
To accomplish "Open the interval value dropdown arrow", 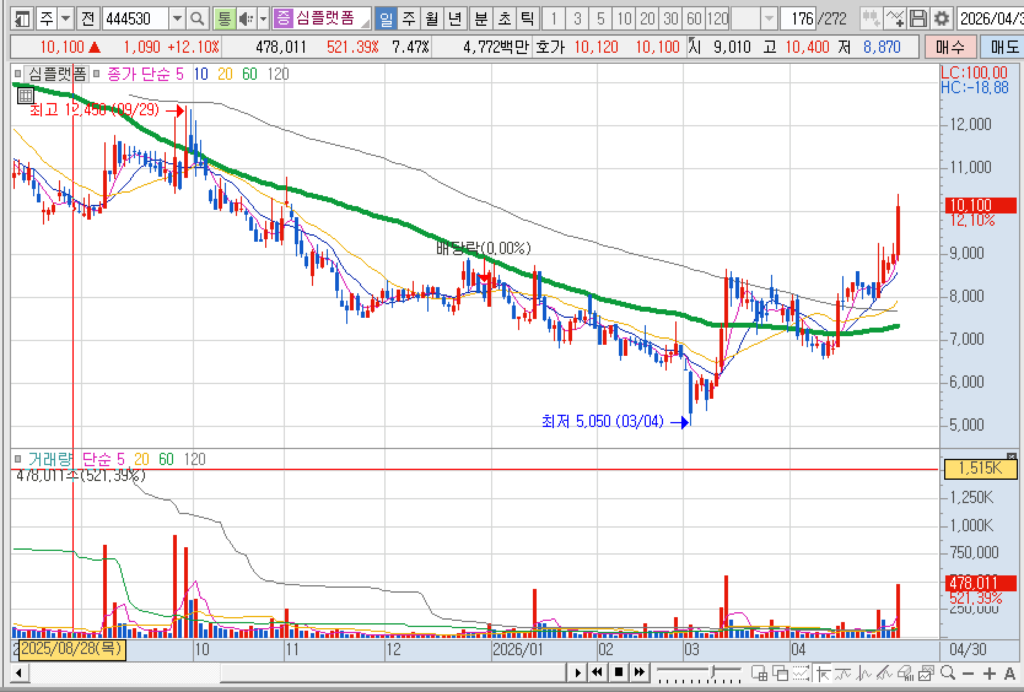I will click(x=769, y=18).
